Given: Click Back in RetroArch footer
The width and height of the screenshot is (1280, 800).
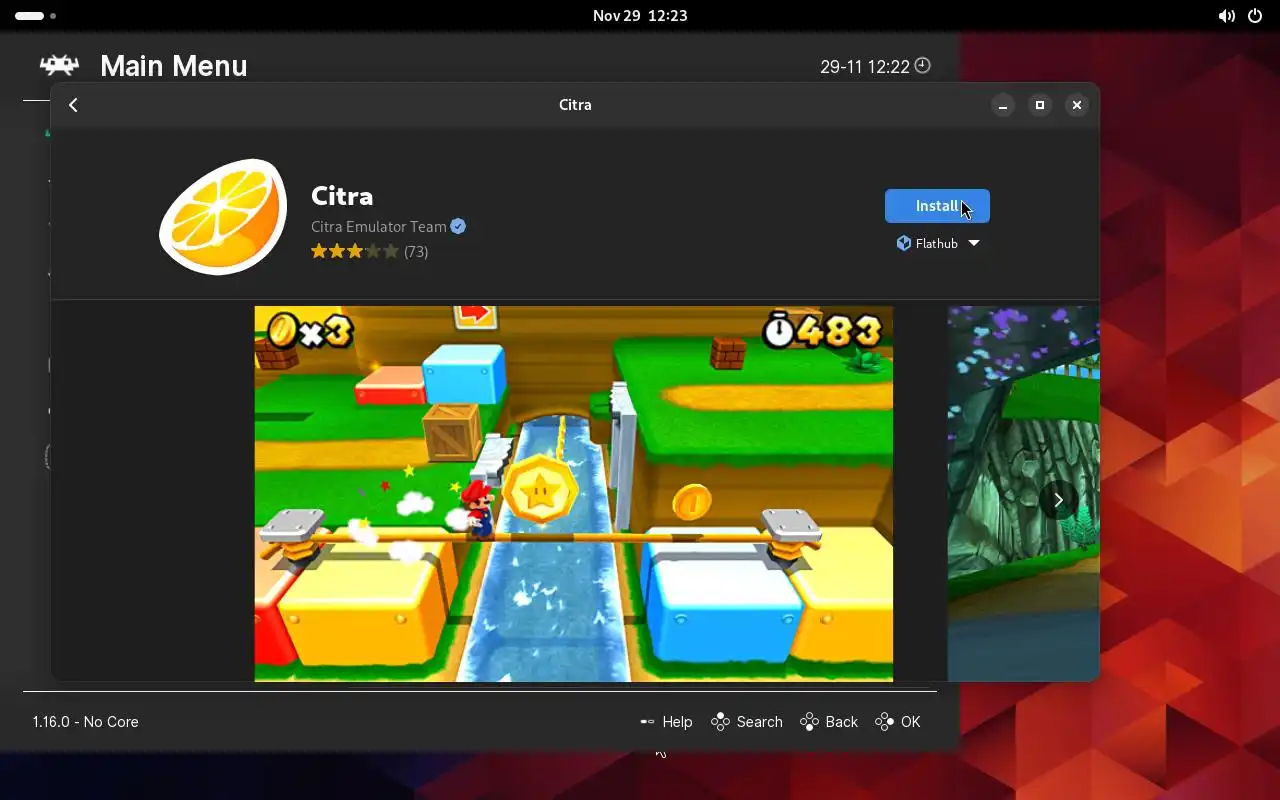Looking at the screenshot, I should pyautogui.click(x=829, y=722).
